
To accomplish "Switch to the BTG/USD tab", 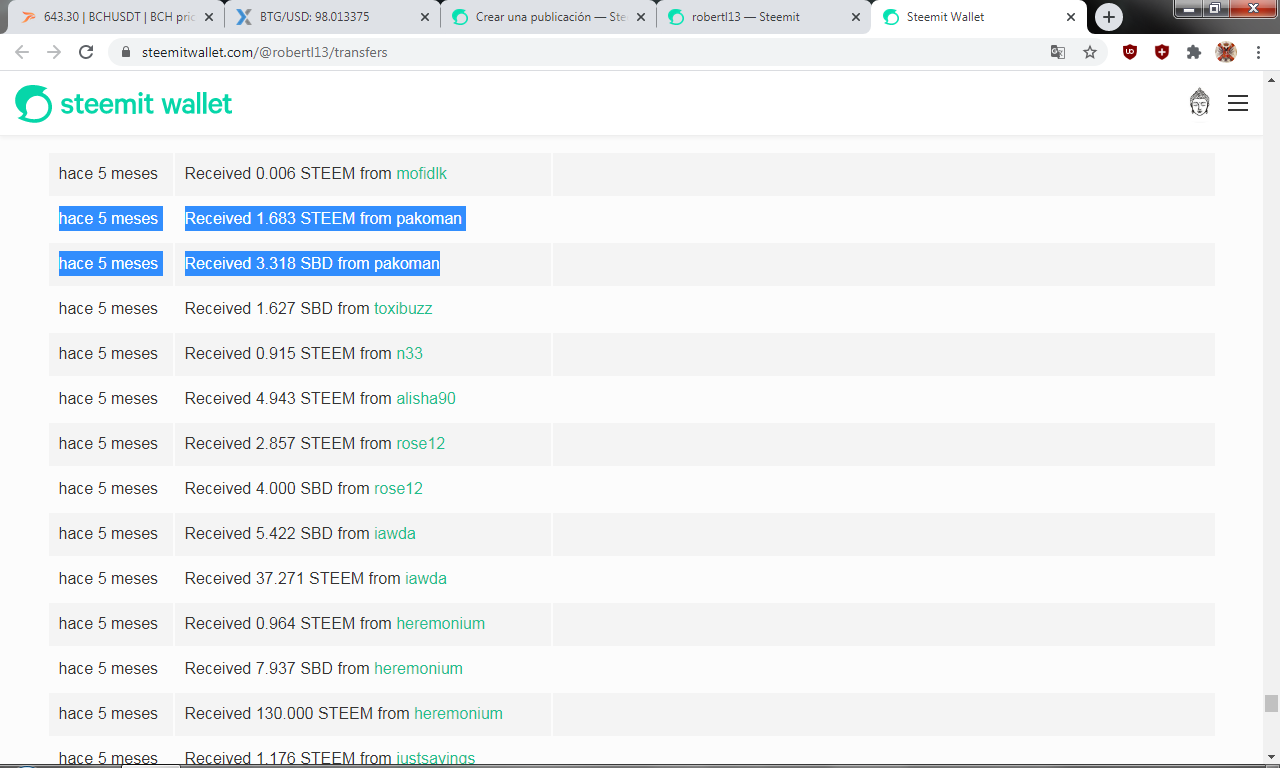I will tap(332, 17).
